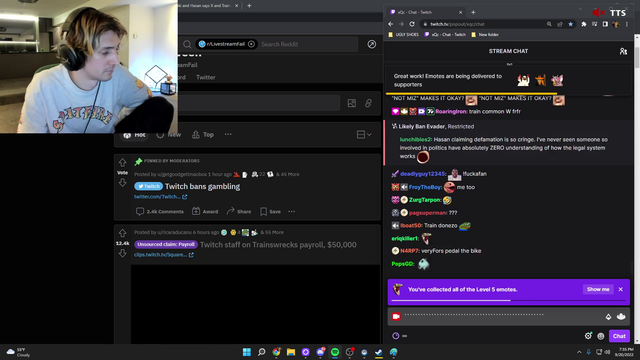Reload the Twitch chat page
Viewport: 640px width, 360px height.
pyautogui.click(x=412, y=24)
